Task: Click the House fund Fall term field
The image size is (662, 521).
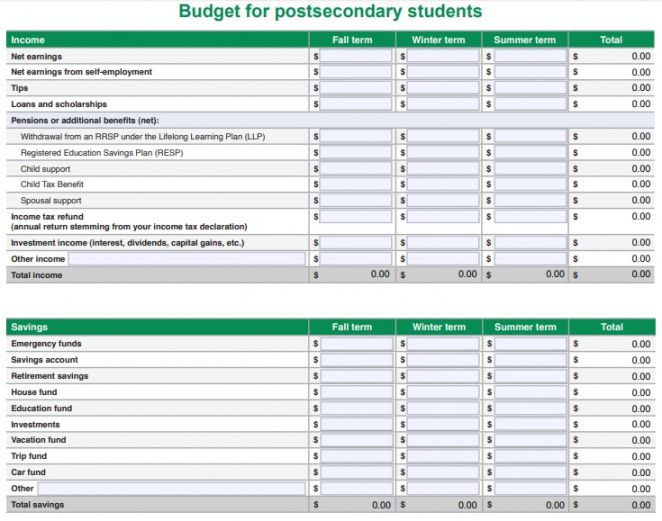Action: [356, 392]
